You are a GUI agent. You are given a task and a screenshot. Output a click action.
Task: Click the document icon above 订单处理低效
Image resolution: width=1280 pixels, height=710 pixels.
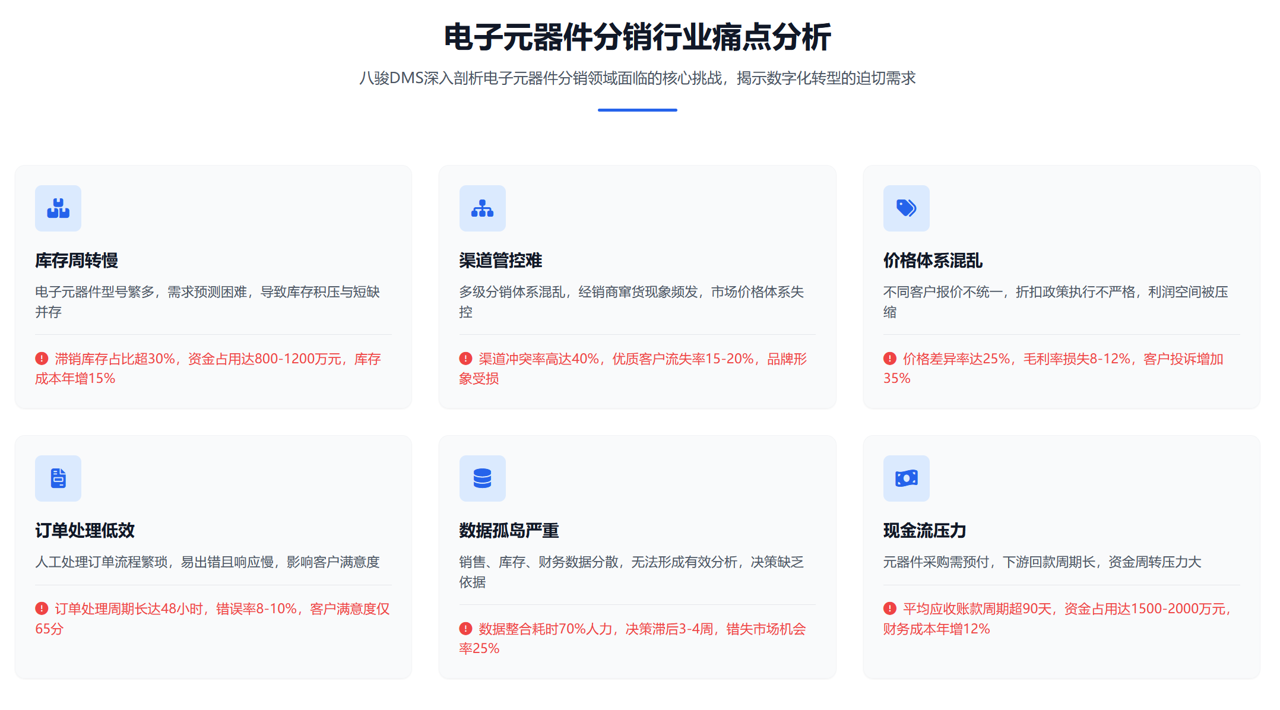(58, 478)
